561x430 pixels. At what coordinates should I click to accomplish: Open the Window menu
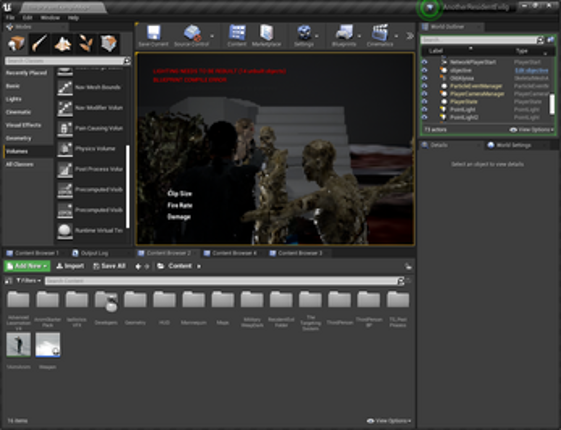coord(50,18)
